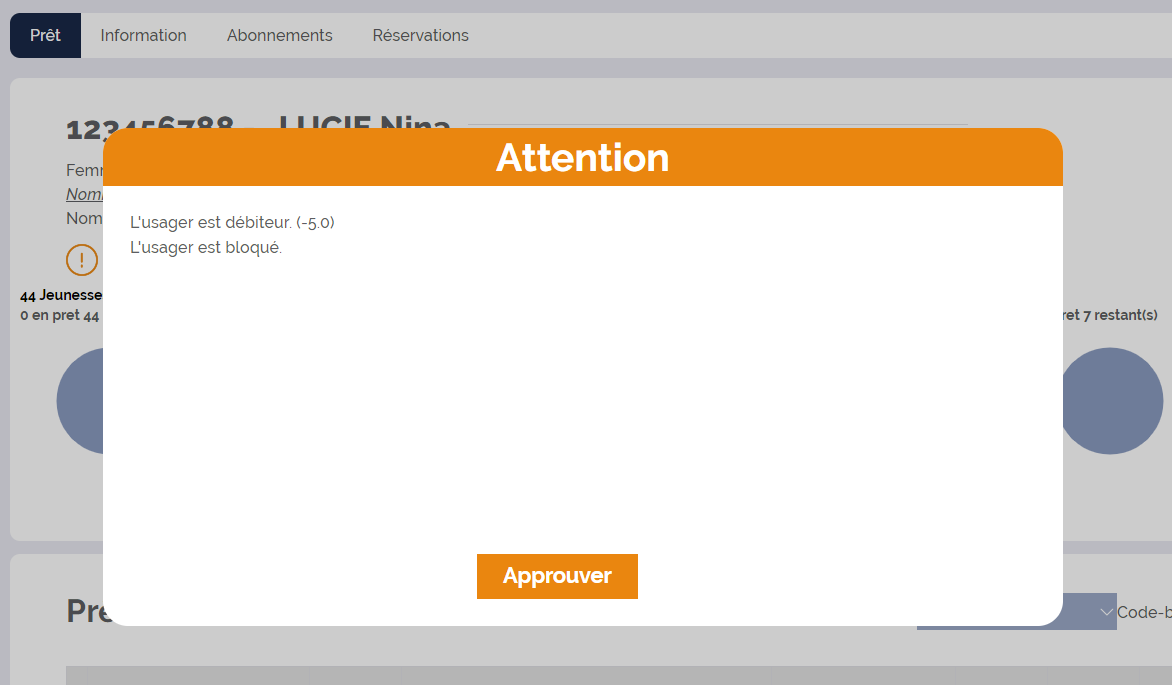Click the "L'usager est débiteur" message
This screenshot has width=1172, height=685.
(232, 222)
